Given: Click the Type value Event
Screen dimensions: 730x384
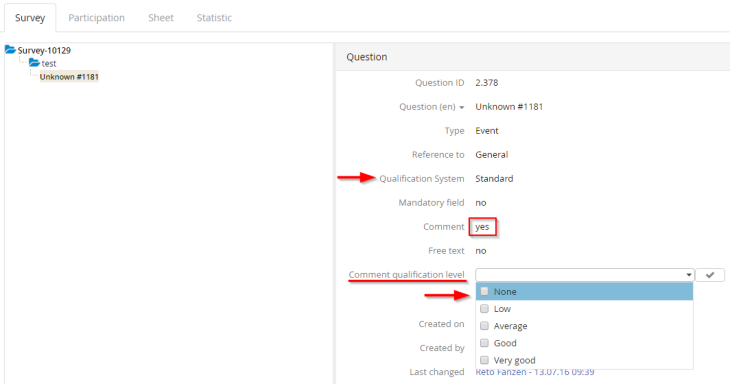Looking at the screenshot, I should tap(487, 131).
